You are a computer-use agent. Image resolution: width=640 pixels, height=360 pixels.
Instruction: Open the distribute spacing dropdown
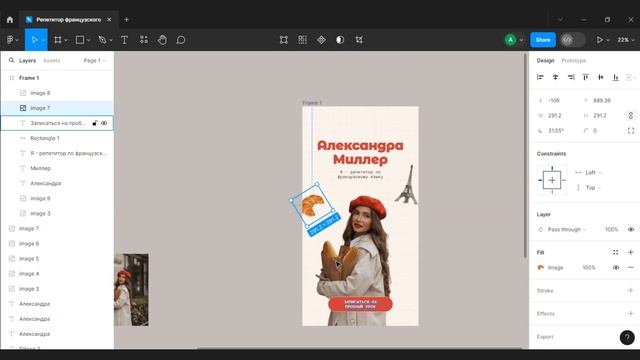[x=631, y=77]
